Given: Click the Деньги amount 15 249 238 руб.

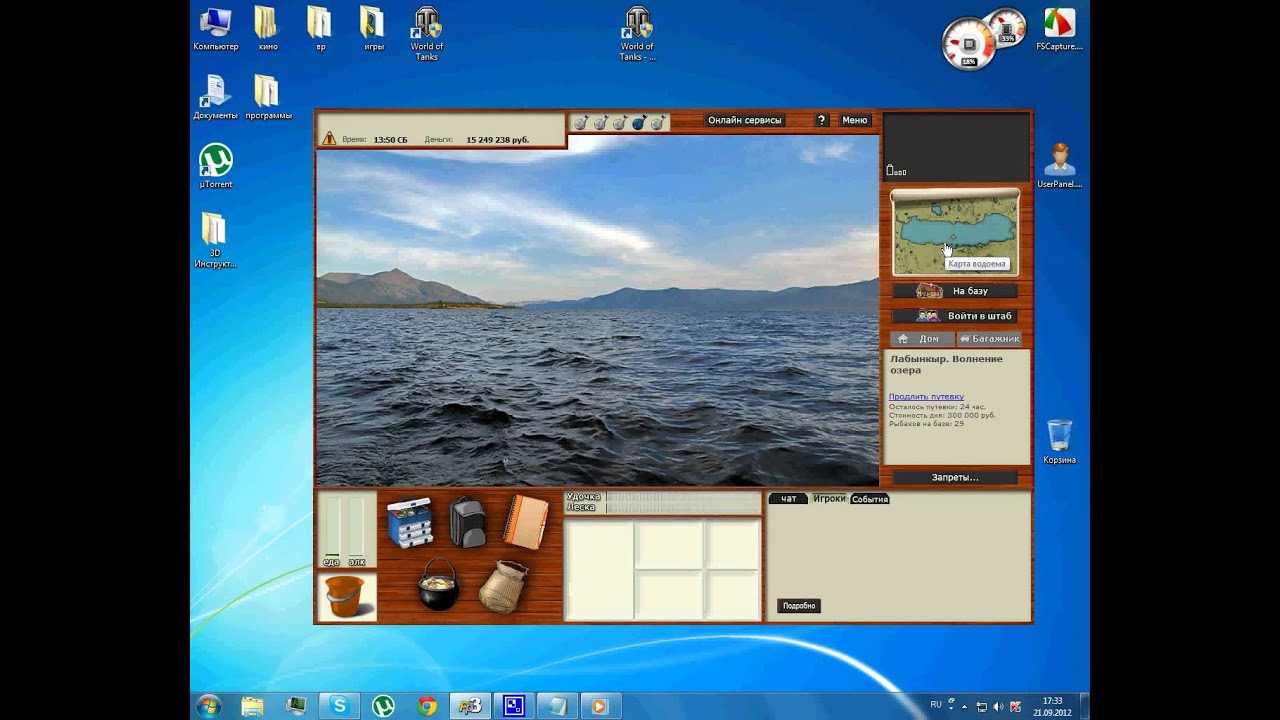Looking at the screenshot, I should click(x=497, y=140).
